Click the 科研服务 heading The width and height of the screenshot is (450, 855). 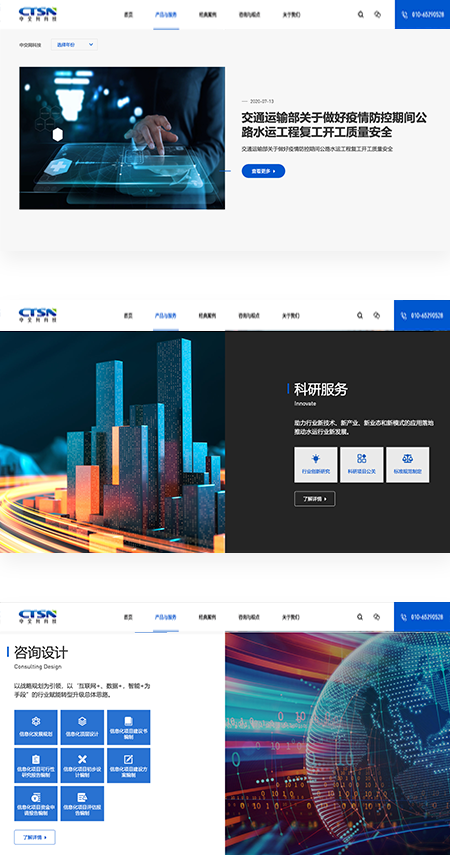click(321, 389)
